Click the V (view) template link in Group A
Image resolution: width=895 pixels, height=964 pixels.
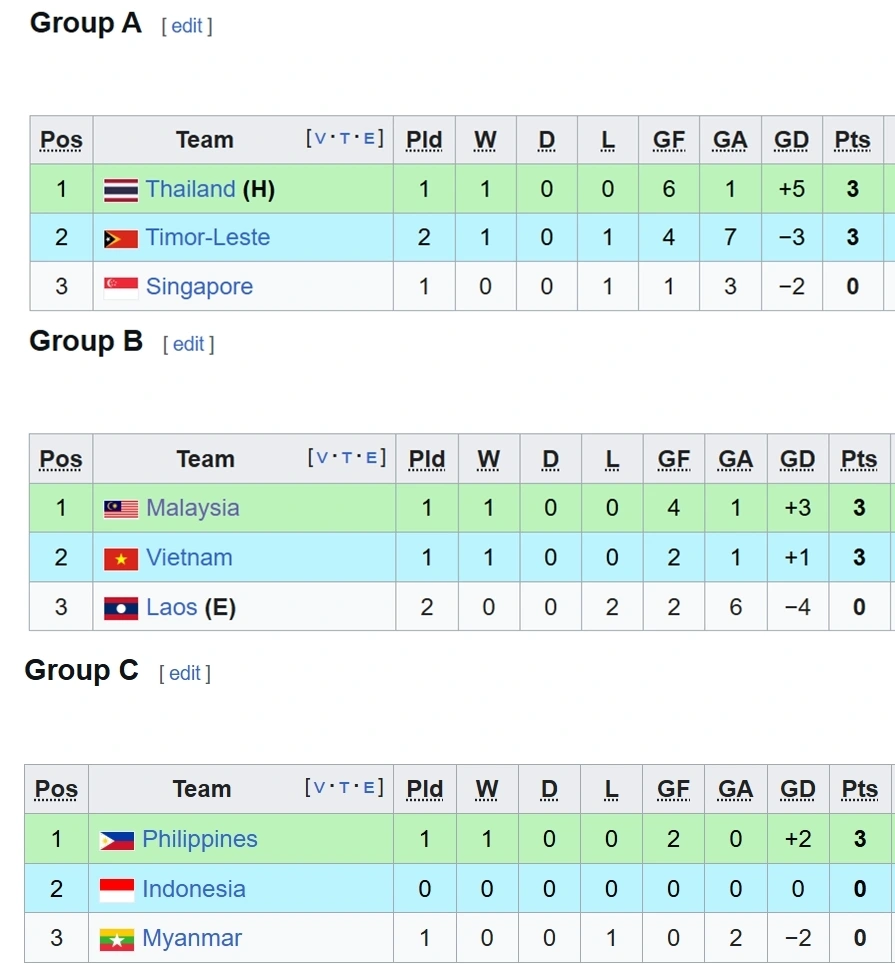320,139
